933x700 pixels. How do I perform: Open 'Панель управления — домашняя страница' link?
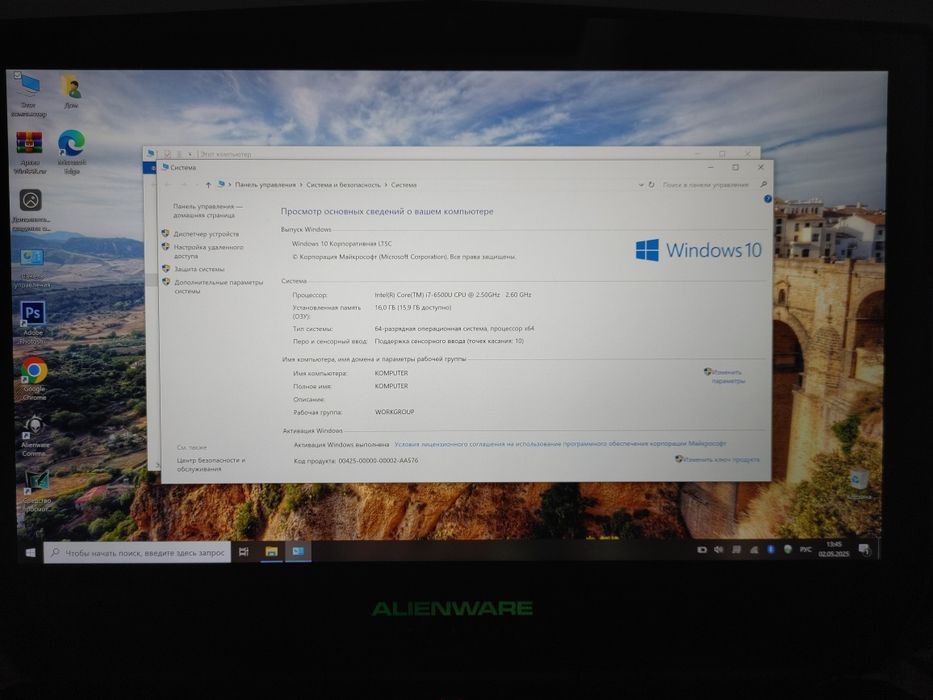(208, 211)
